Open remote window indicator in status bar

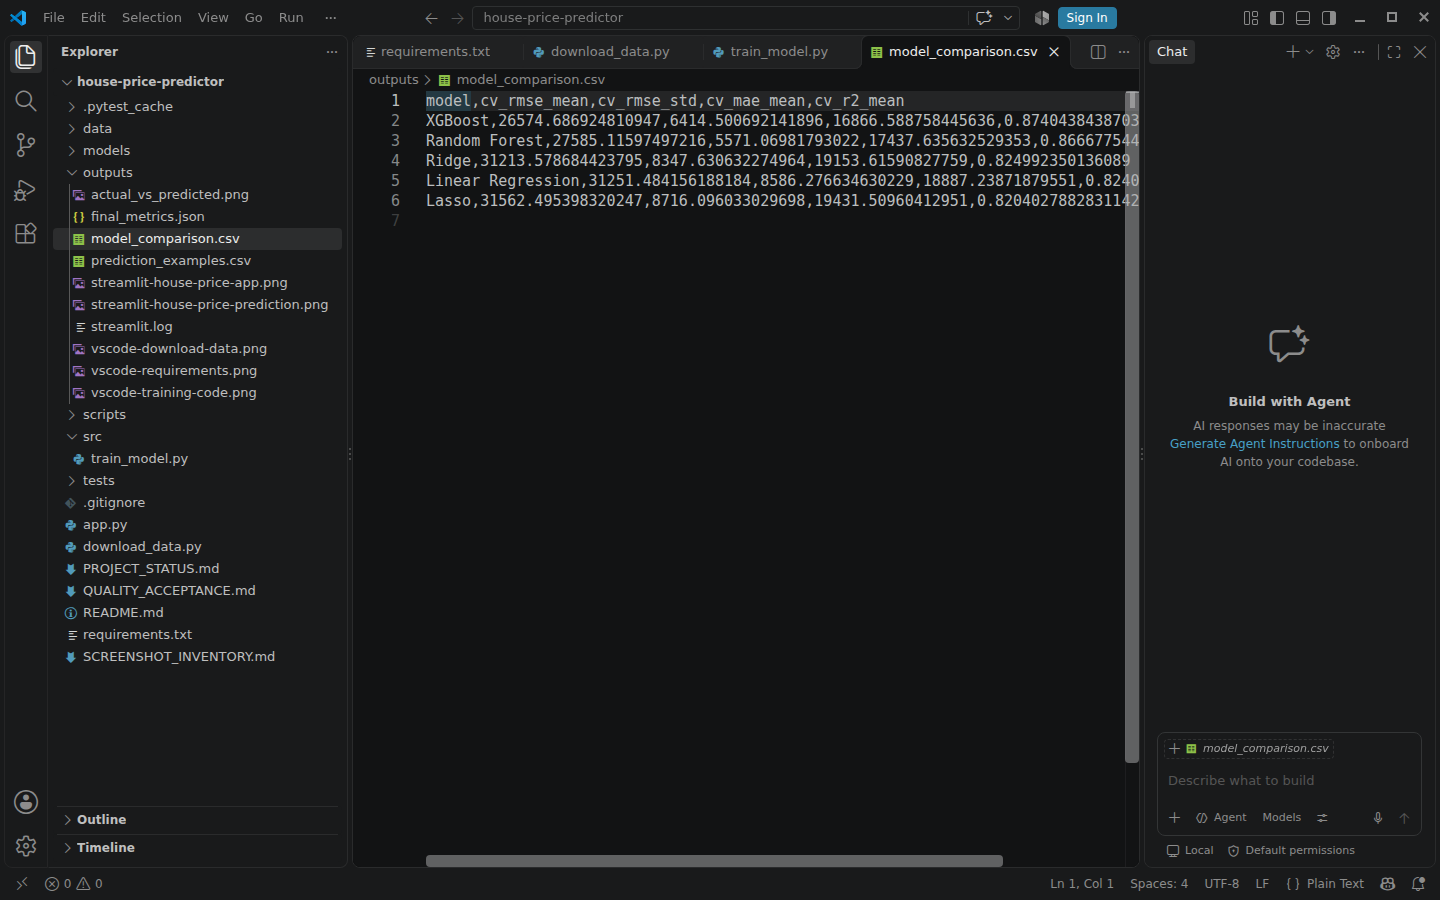[22, 884]
